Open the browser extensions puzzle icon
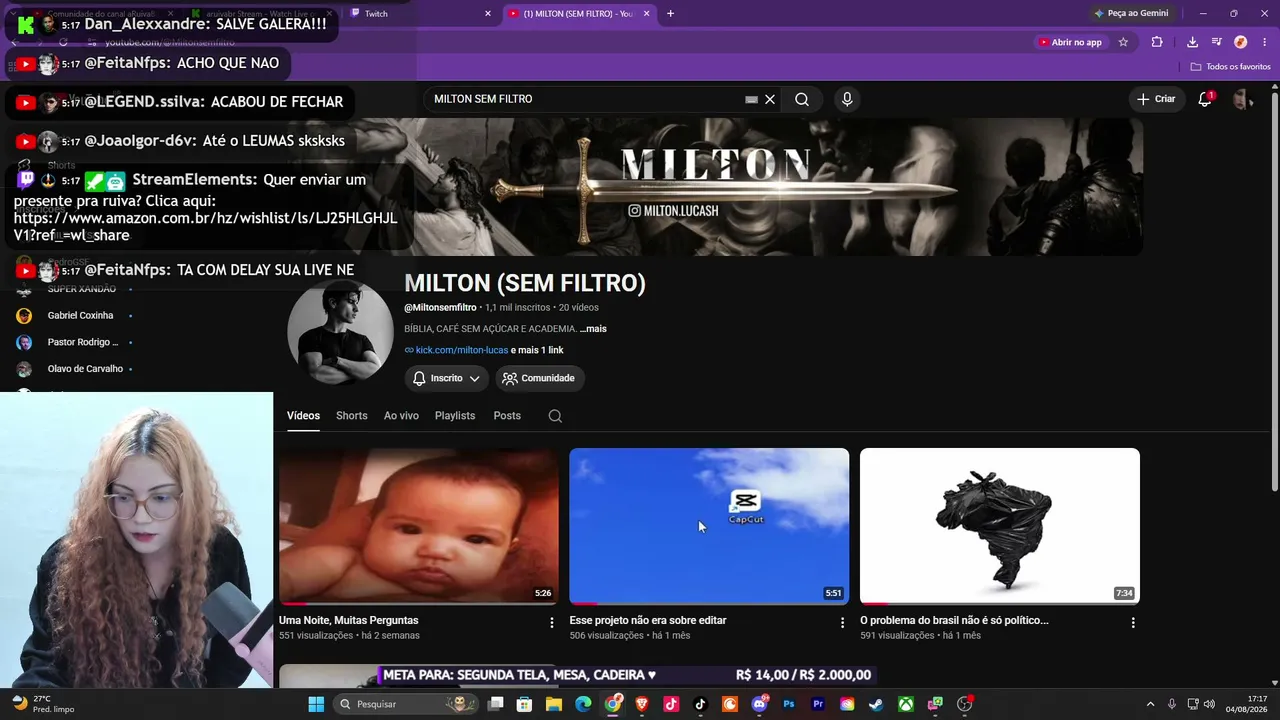The height and width of the screenshot is (720, 1280). (x=1157, y=42)
